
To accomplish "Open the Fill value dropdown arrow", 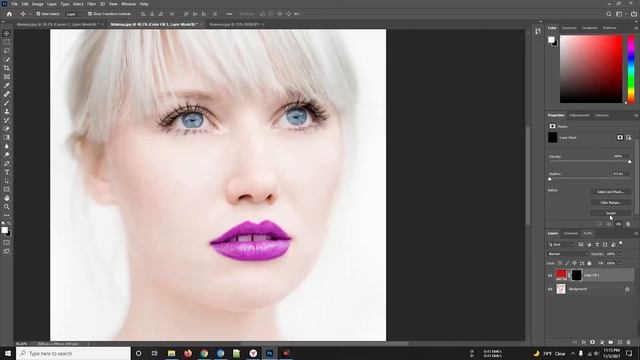I will coord(619,263).
